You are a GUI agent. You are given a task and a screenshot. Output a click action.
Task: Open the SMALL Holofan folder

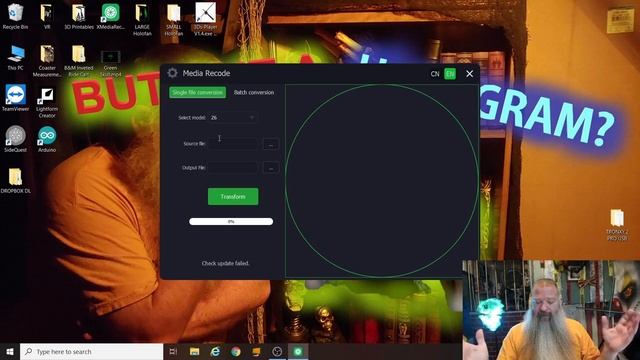click(x=173, y=20)
